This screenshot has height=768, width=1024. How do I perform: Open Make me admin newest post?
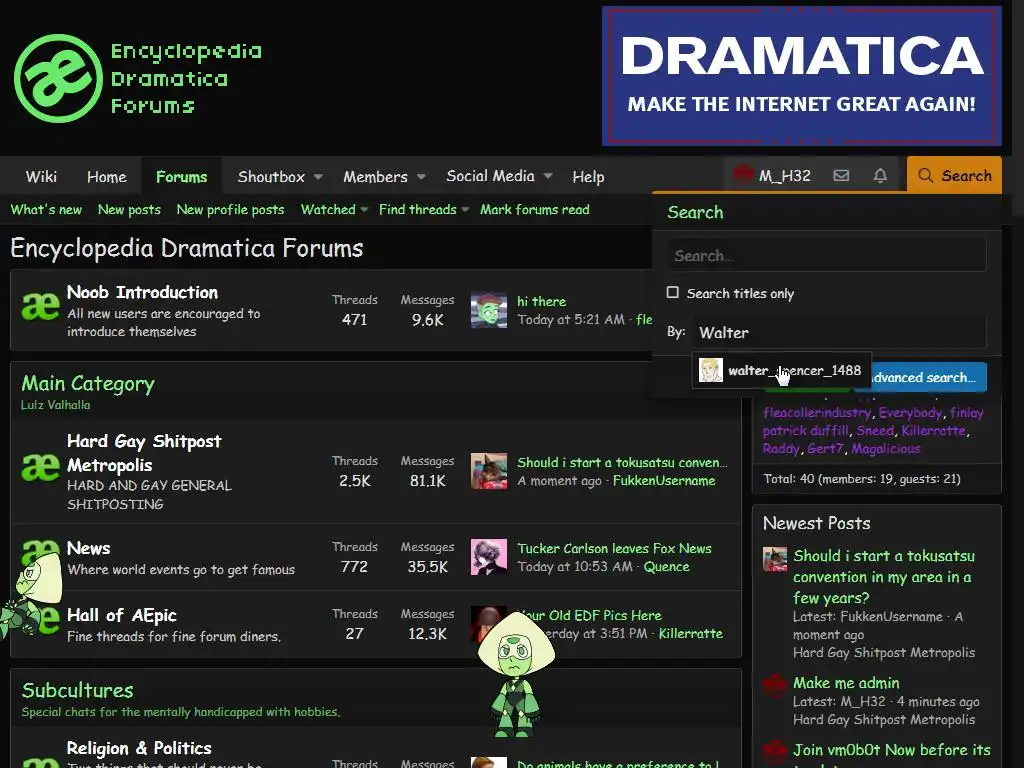(846, 682)
